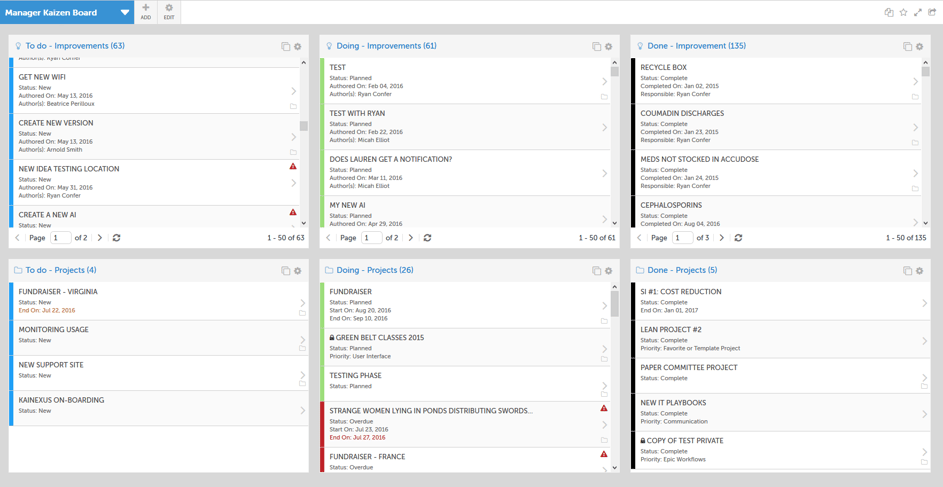The width and height of the screenshot is (943, 487).
Task: Click the copy icon on To do - Improvements
Action: pyautogui.click(x=286, y=46)
